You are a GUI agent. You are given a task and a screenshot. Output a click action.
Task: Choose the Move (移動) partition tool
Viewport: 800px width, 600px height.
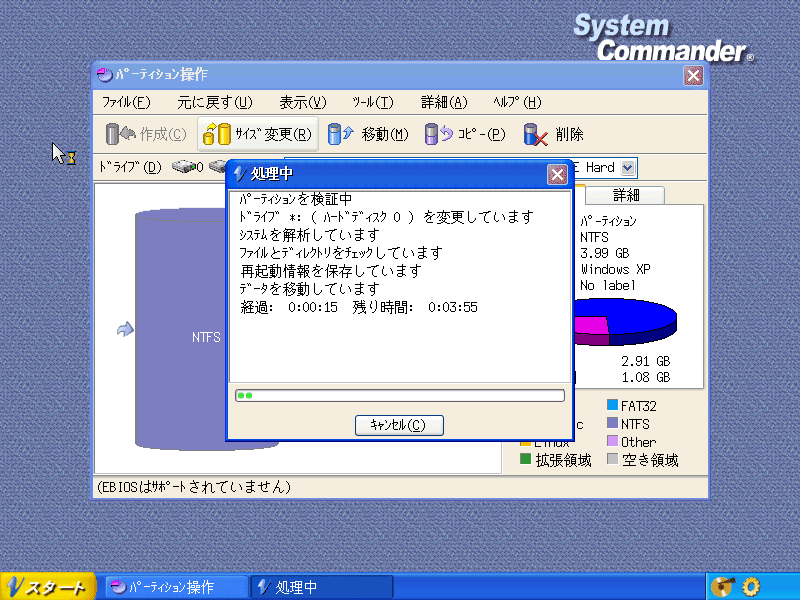pos(367,134)
